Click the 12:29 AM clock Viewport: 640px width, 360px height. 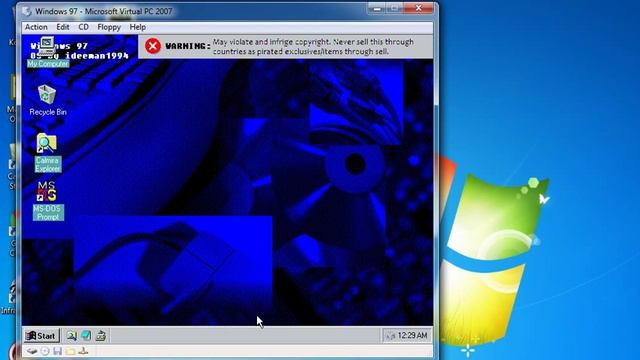412,336
